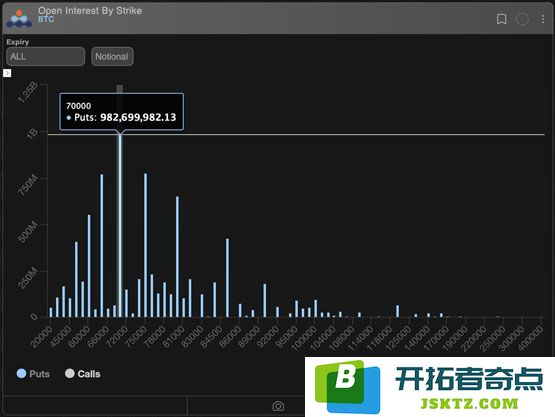
Task: Click the 118000 x-axis strike label
Action: click(379, 338)
